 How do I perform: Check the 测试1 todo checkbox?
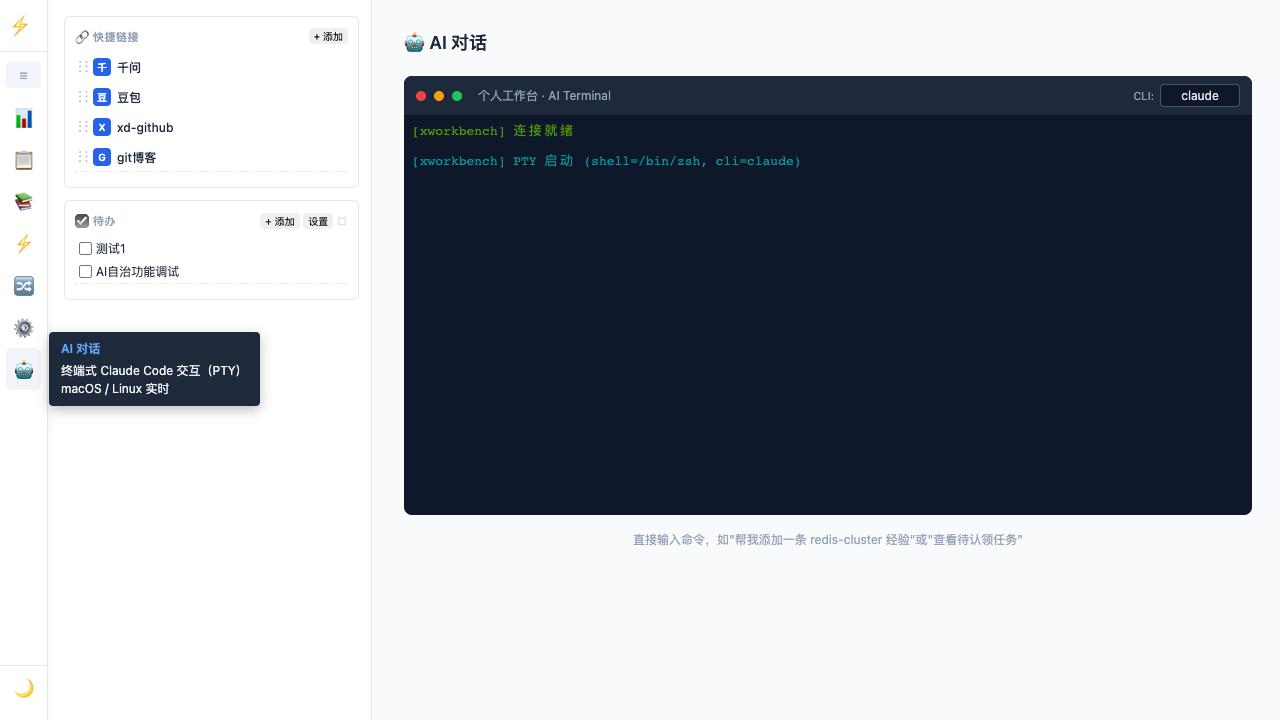point(85,249)
